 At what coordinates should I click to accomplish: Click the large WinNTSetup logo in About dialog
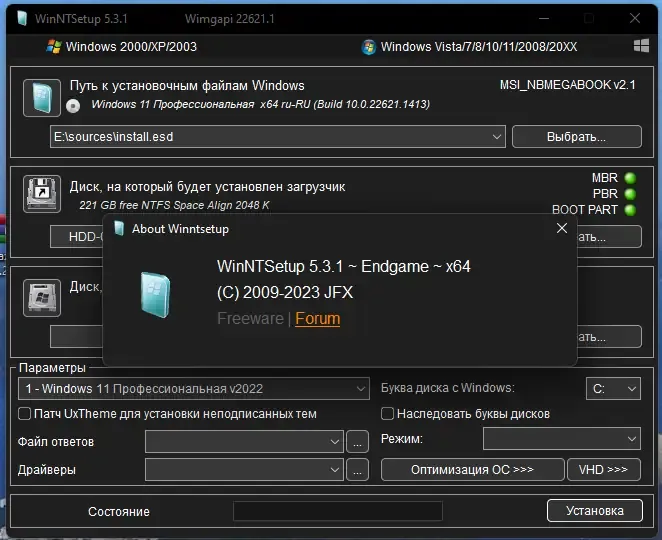click(155, 294)
